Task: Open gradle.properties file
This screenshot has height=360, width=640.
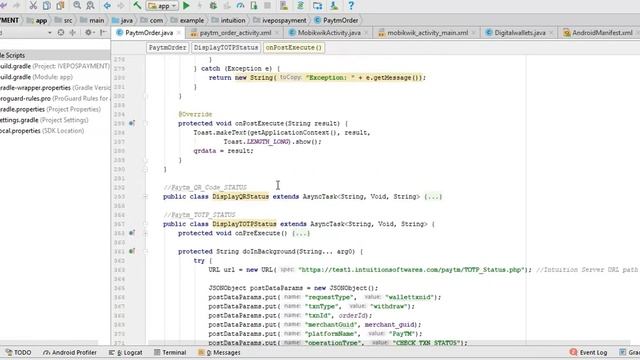Action: pyautogui.click(x=50, y=109)
